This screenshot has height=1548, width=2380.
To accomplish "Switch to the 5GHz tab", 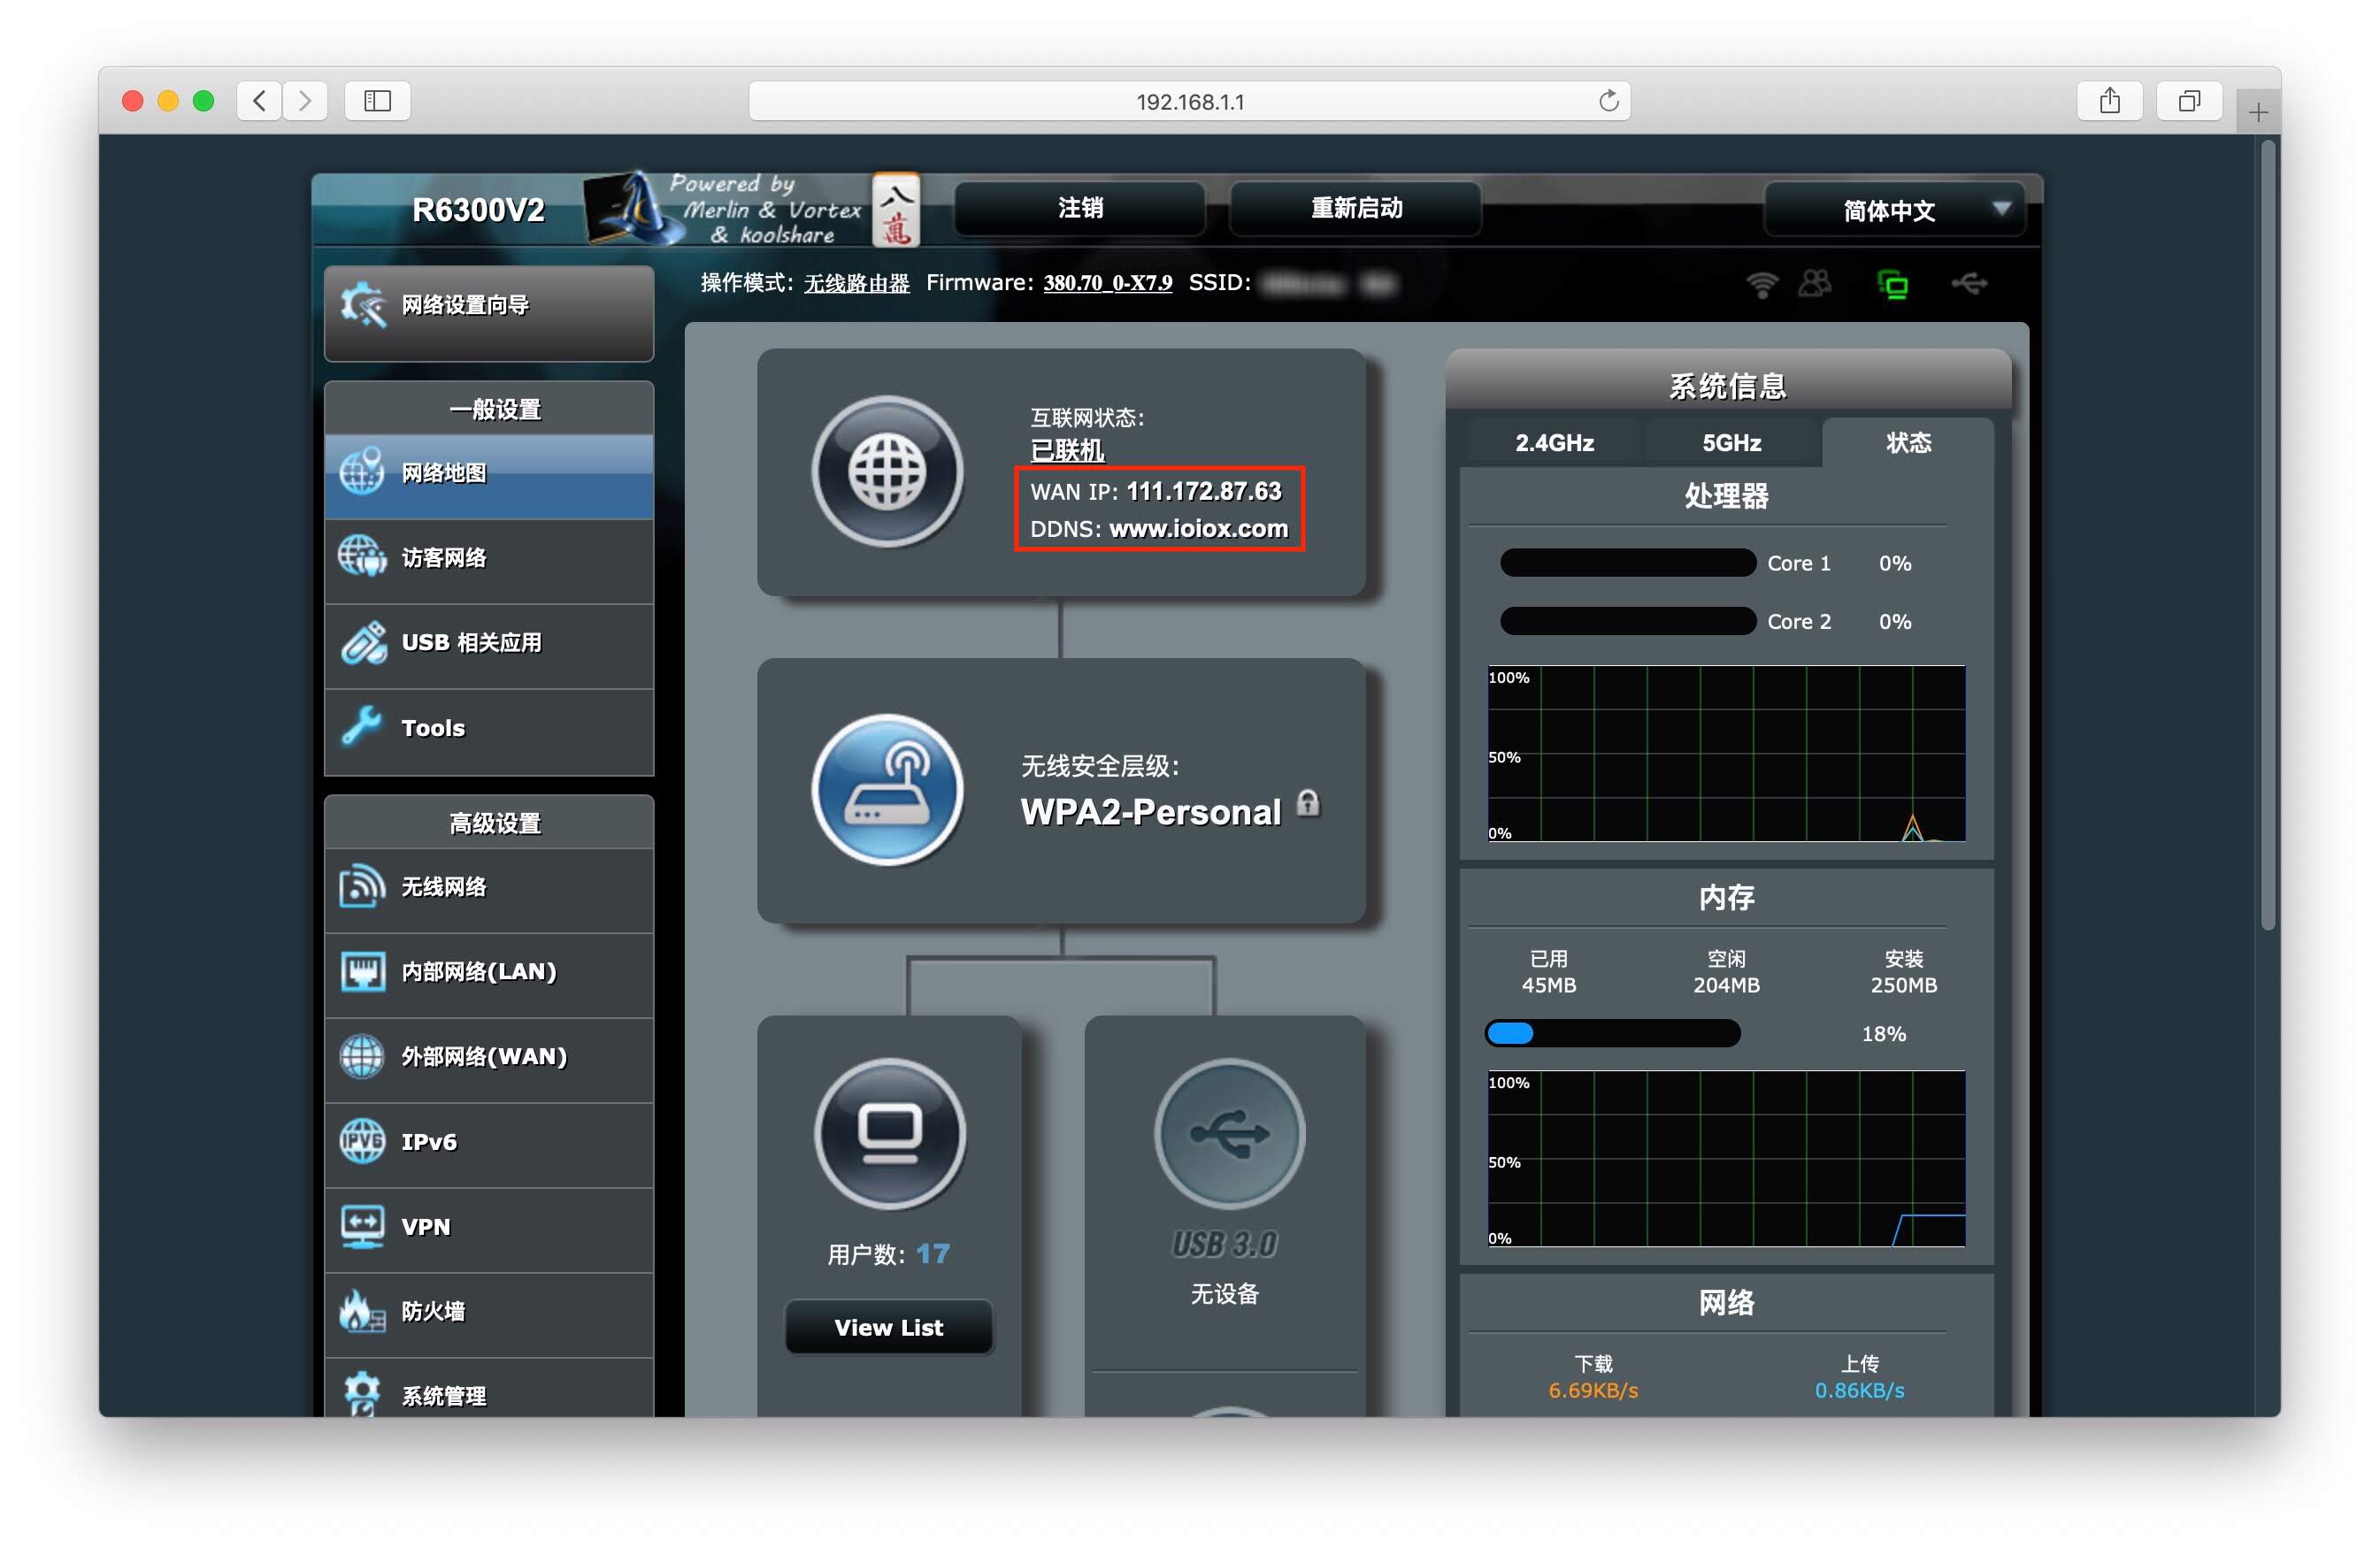I will coord(1731,443).
